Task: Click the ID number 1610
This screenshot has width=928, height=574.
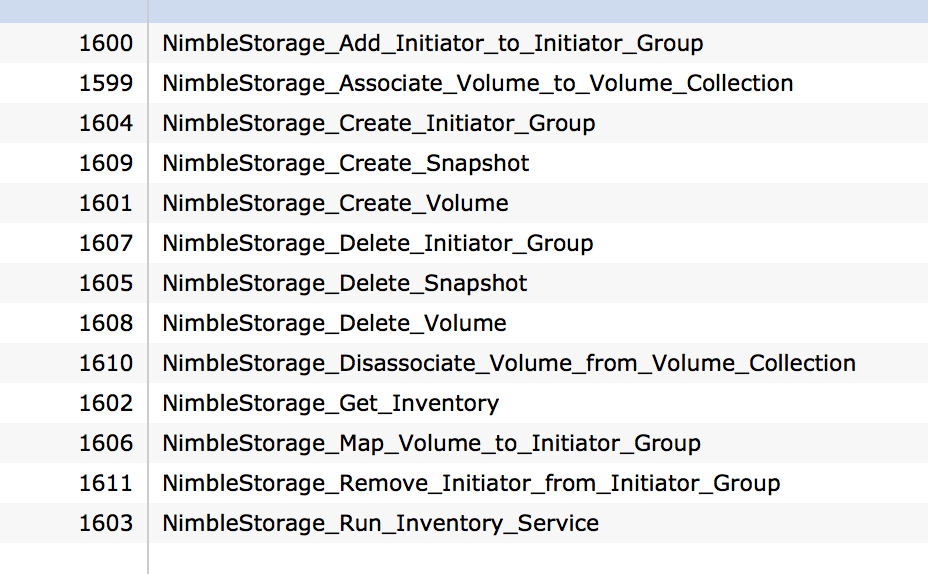Action: pyautogui.click(x=106, y=363)
